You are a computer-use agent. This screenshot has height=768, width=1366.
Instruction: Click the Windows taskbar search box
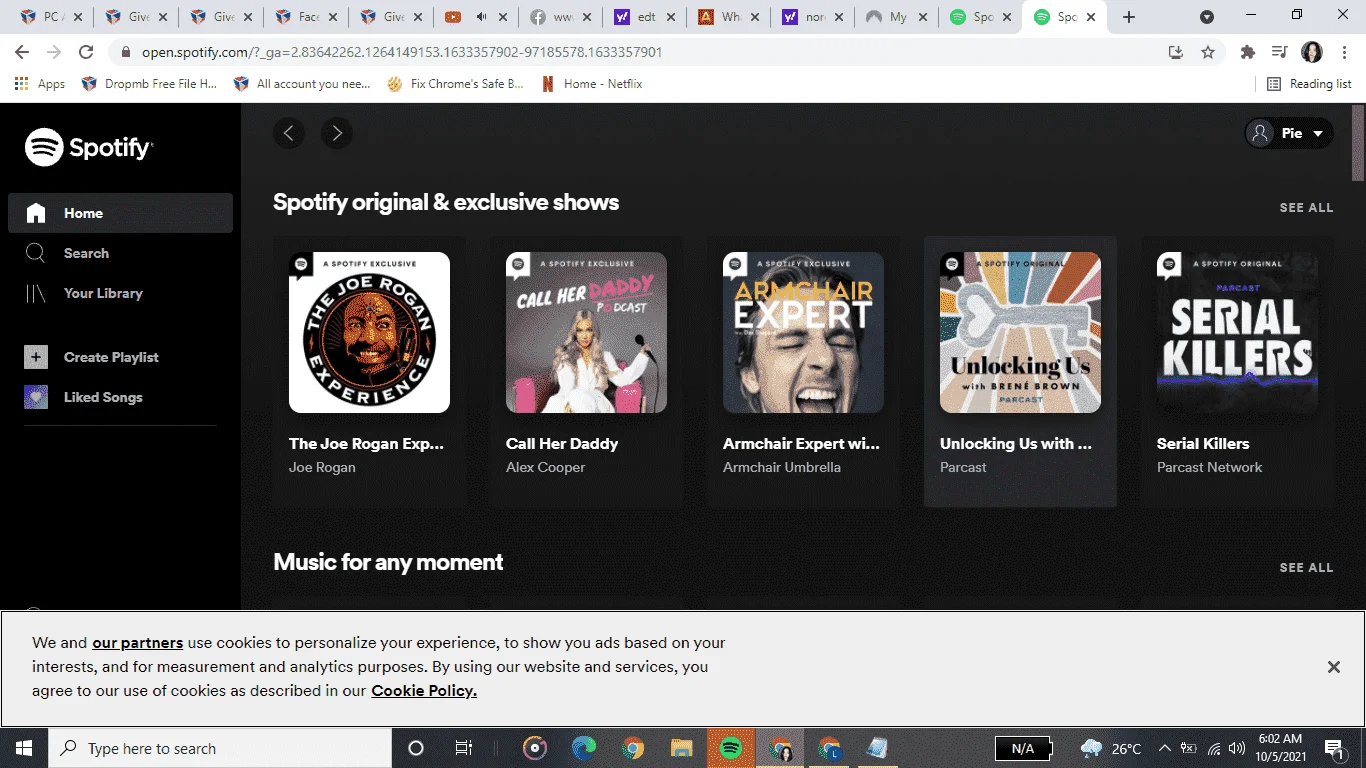pos(220,748)
